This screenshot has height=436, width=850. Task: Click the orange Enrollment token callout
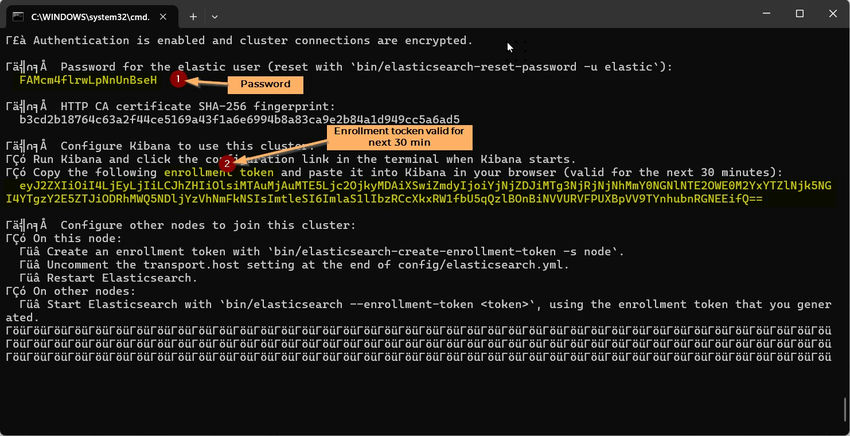click(397, 137)
